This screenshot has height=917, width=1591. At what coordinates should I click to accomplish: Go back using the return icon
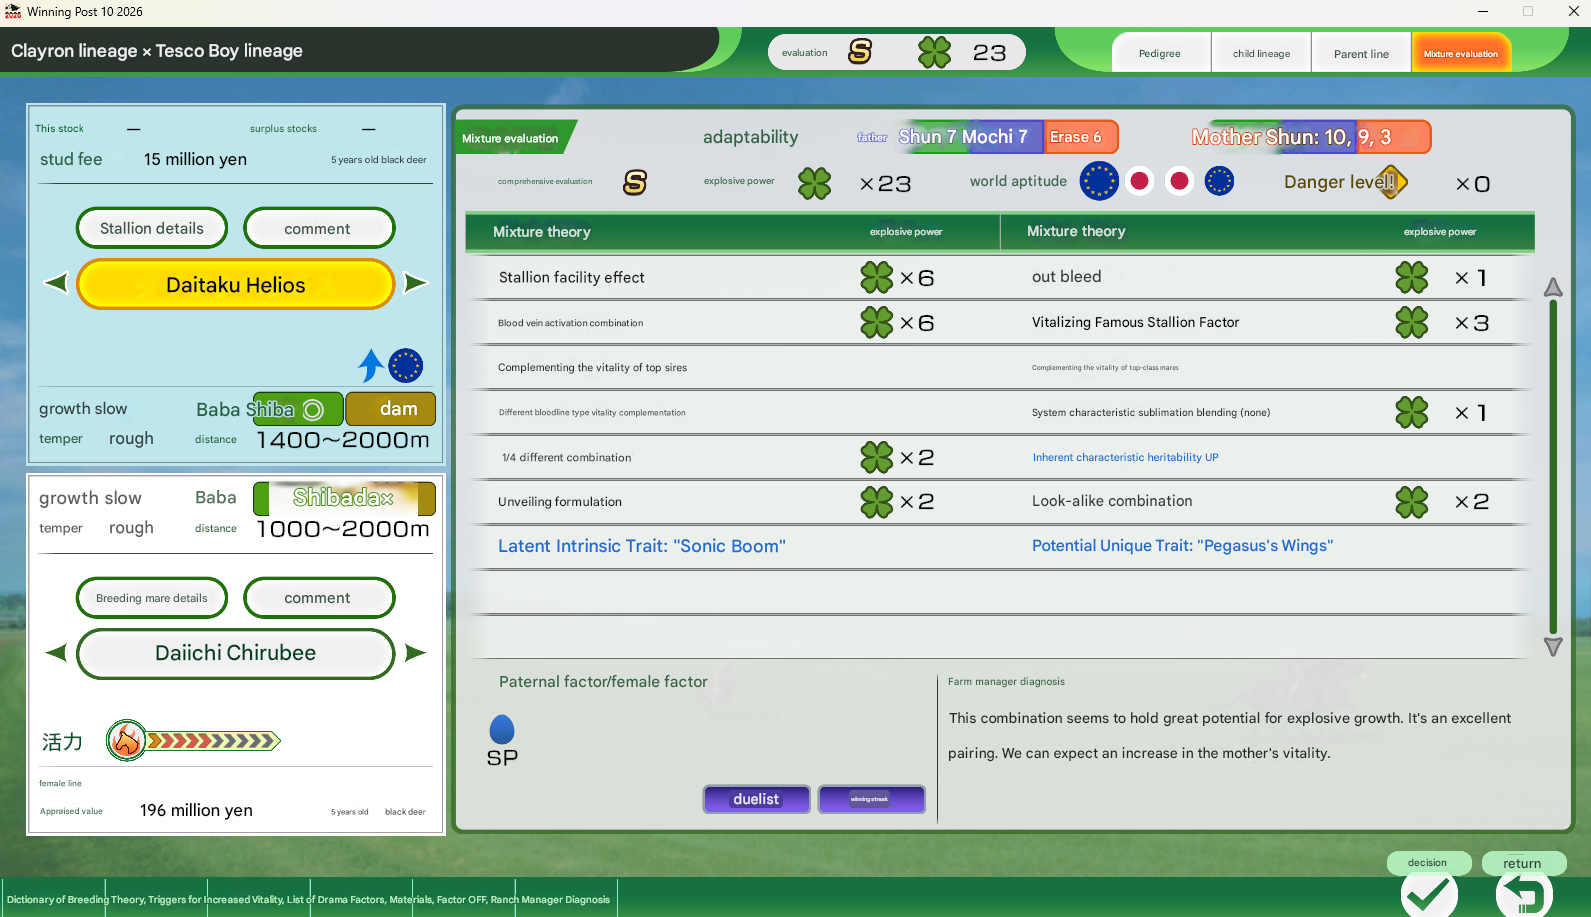click(1524, 895)
